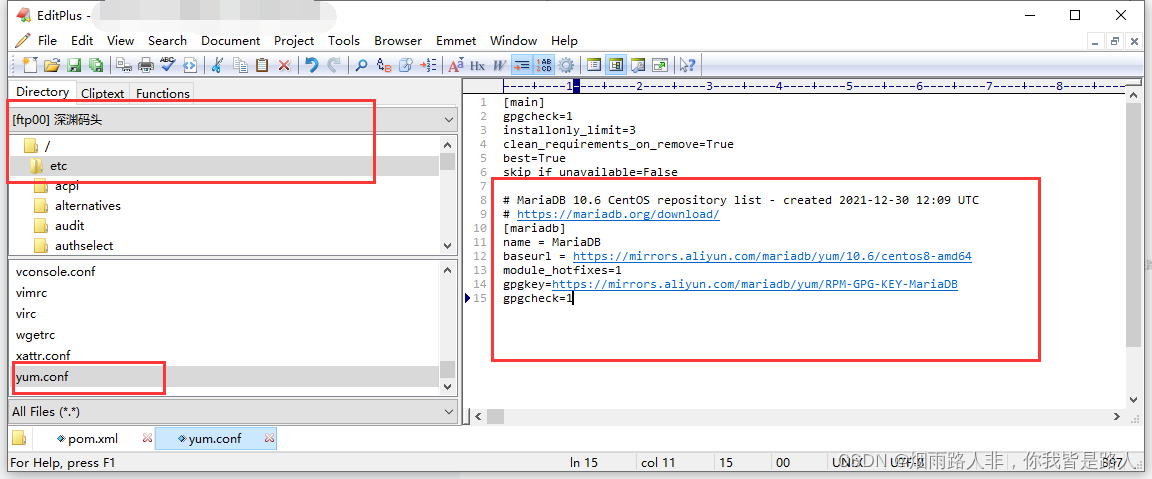Click the Replace icon

pos(384,65)
